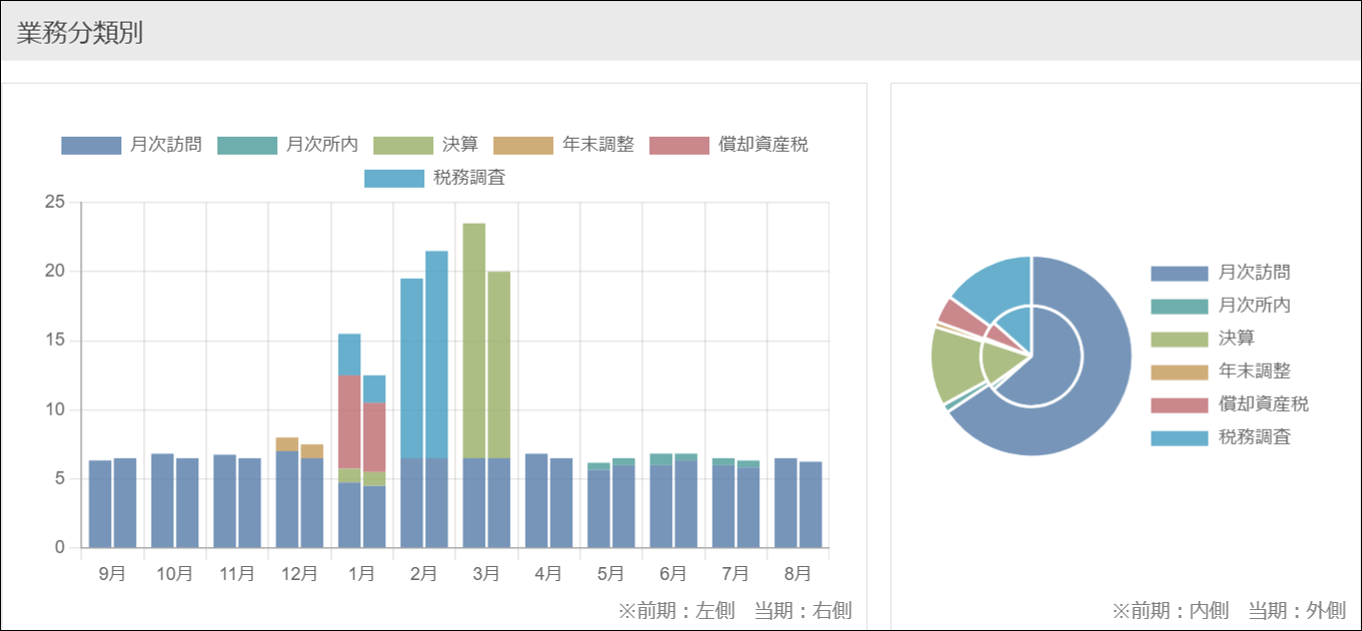Click the 業務分類別 section header
Image resolution: width=1362 pixels, height=631 pixels.
click(80, 32)
